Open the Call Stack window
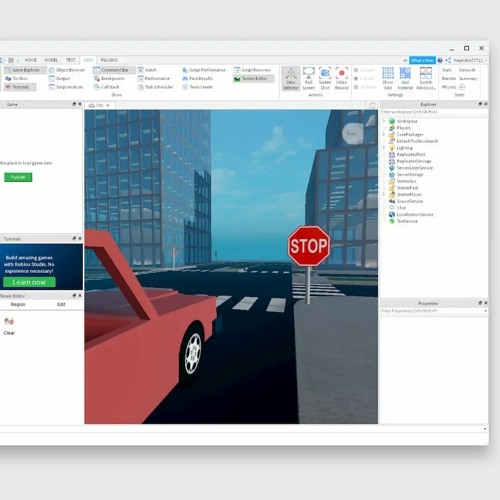 pyautogui.click(x=107, y=87)
